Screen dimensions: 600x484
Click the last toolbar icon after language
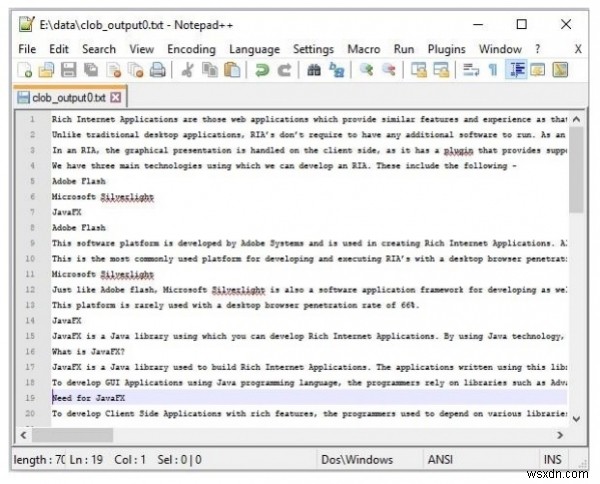560,70
